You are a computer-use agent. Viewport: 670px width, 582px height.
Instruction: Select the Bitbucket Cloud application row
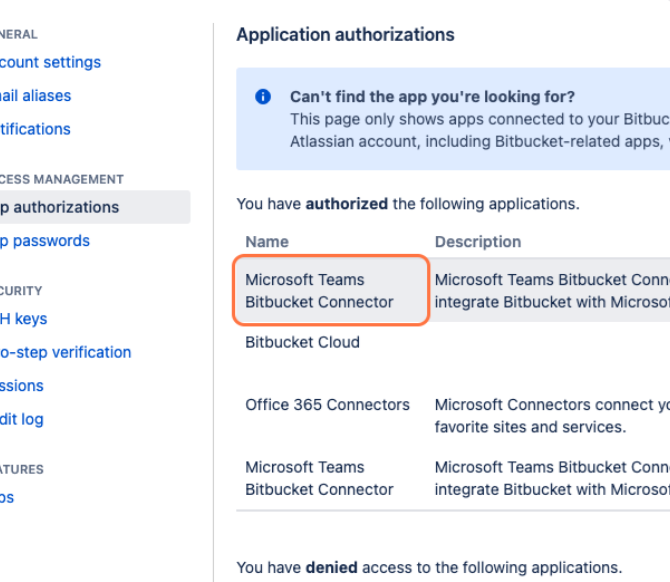[302, 342]
